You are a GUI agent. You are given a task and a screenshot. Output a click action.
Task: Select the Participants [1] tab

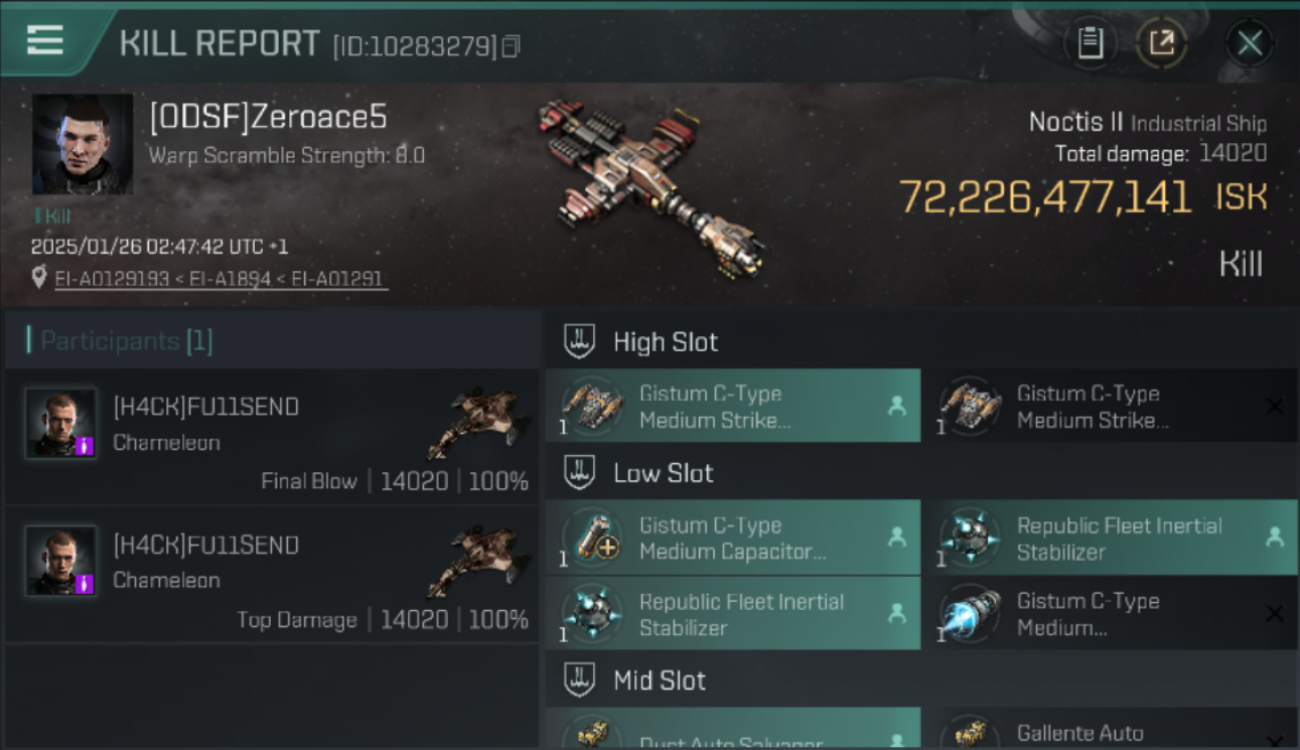[126, 341]
